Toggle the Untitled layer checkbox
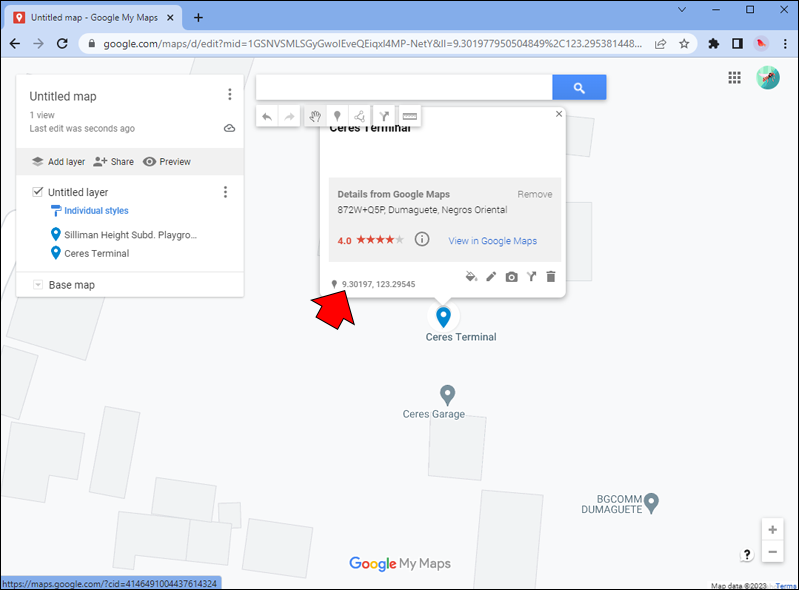This screenshot has height=590, width=799. (x=37, y=192)
